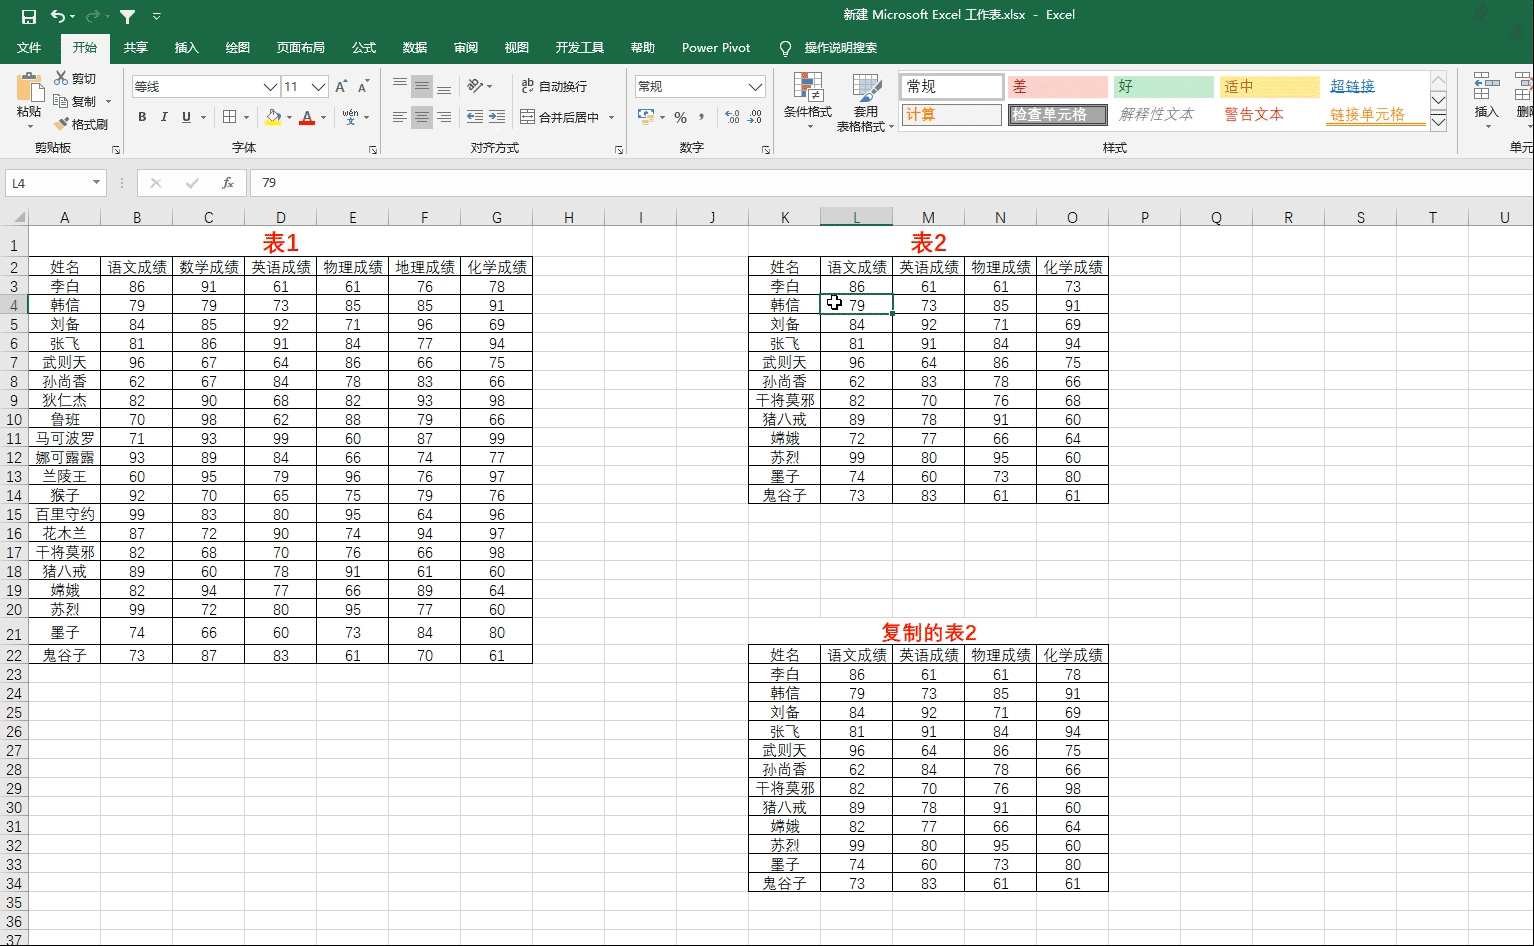Toggle Bold formatting

[142, 117]
